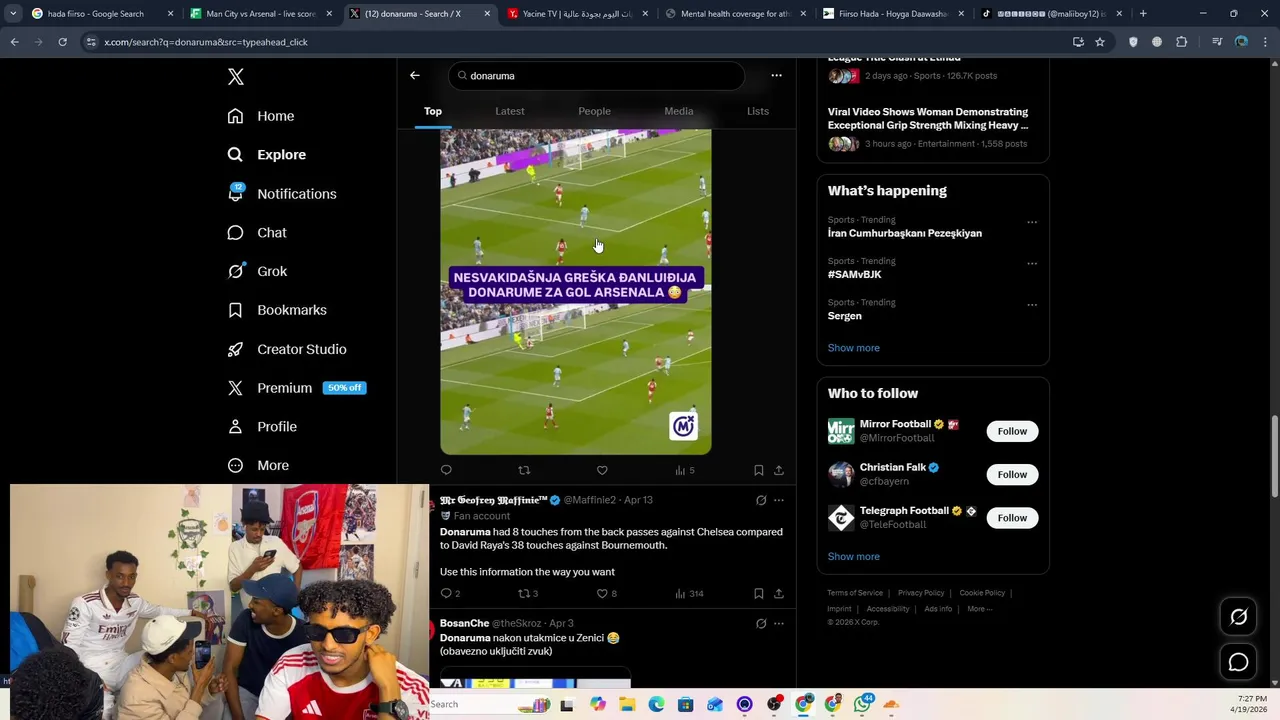Open Notifications page
Viewport: 1280px width, 720px height.
tap(282, 194)
